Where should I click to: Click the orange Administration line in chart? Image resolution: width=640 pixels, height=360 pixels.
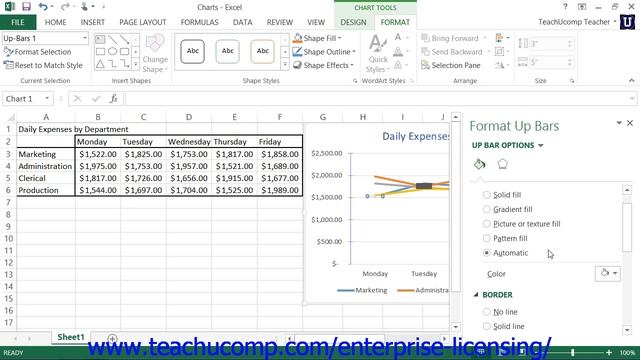tap(395, 181)
